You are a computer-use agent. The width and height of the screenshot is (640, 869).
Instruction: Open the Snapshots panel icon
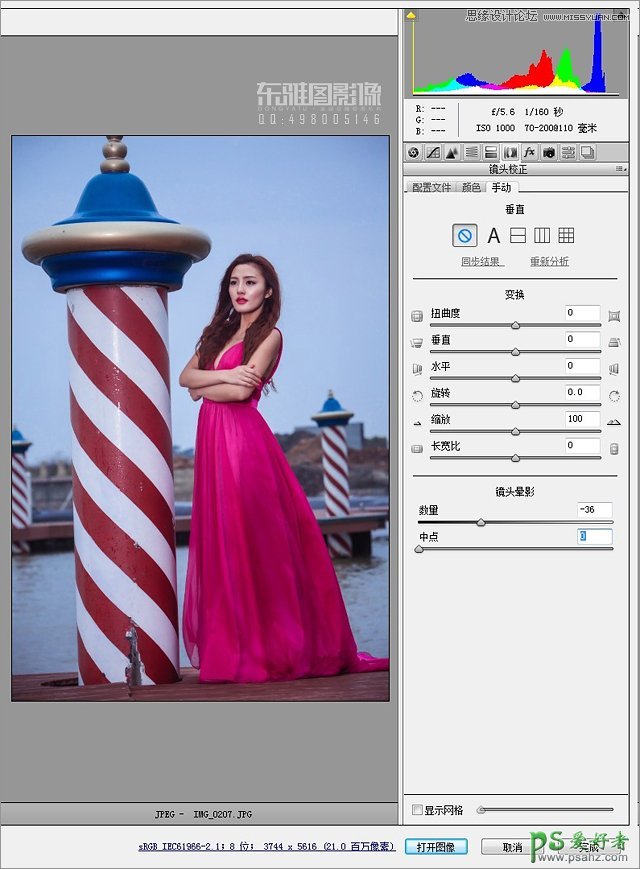tap(587, 153)
